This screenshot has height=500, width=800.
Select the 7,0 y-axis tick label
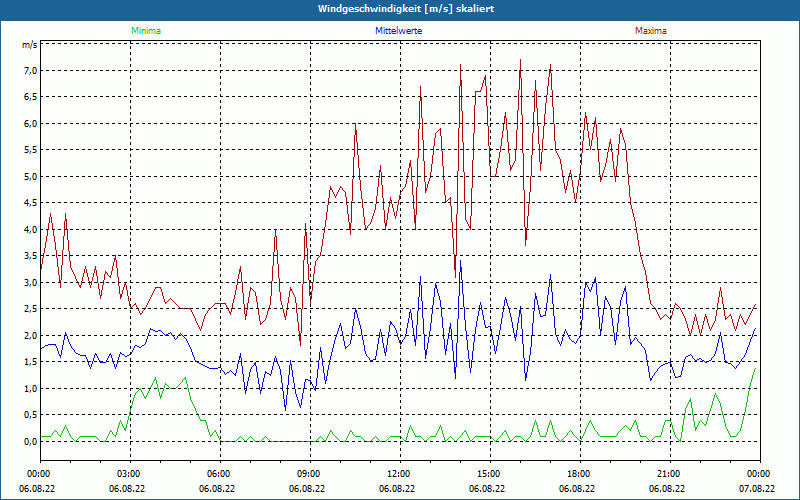pos(29,71)
